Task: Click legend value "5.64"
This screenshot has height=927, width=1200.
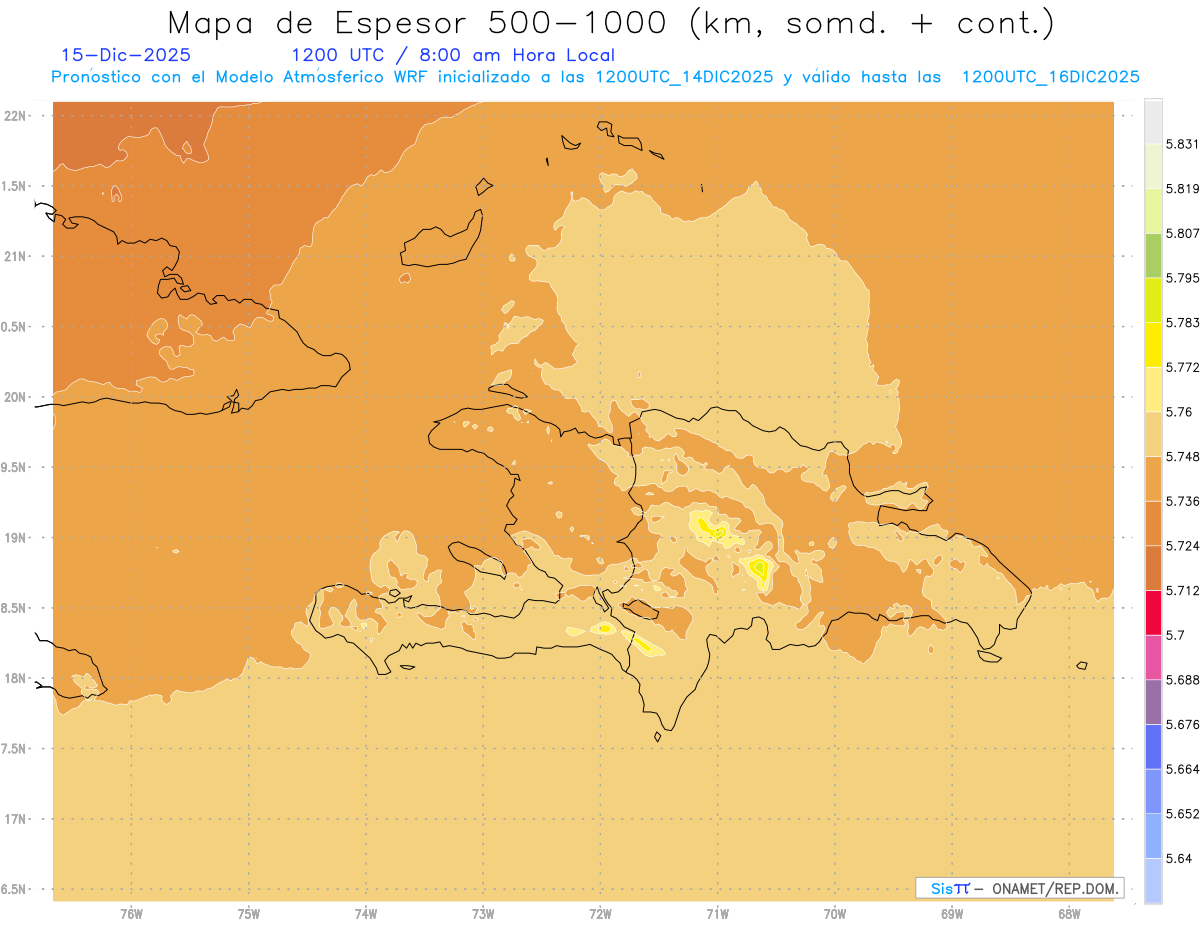Action: click(1179, 858)
